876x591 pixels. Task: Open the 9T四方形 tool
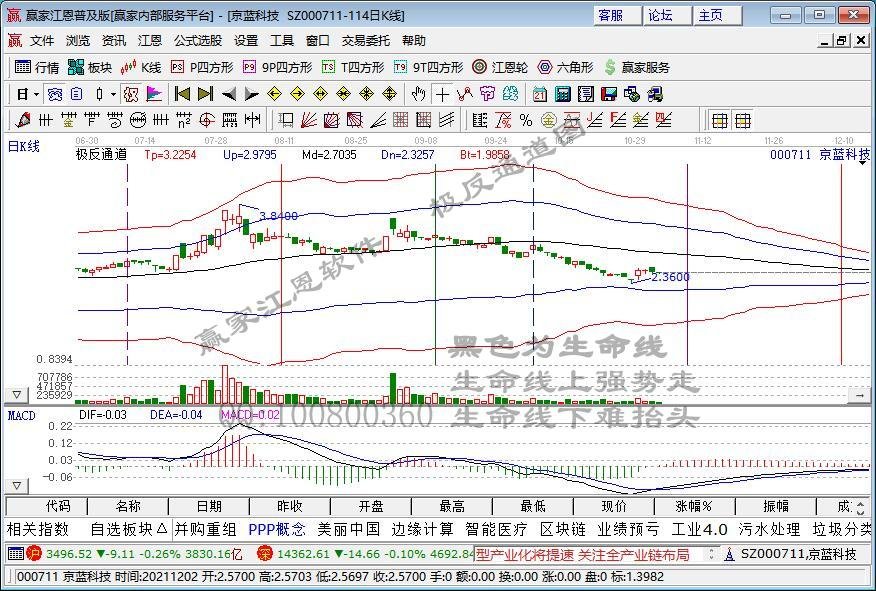pos(429,68)
